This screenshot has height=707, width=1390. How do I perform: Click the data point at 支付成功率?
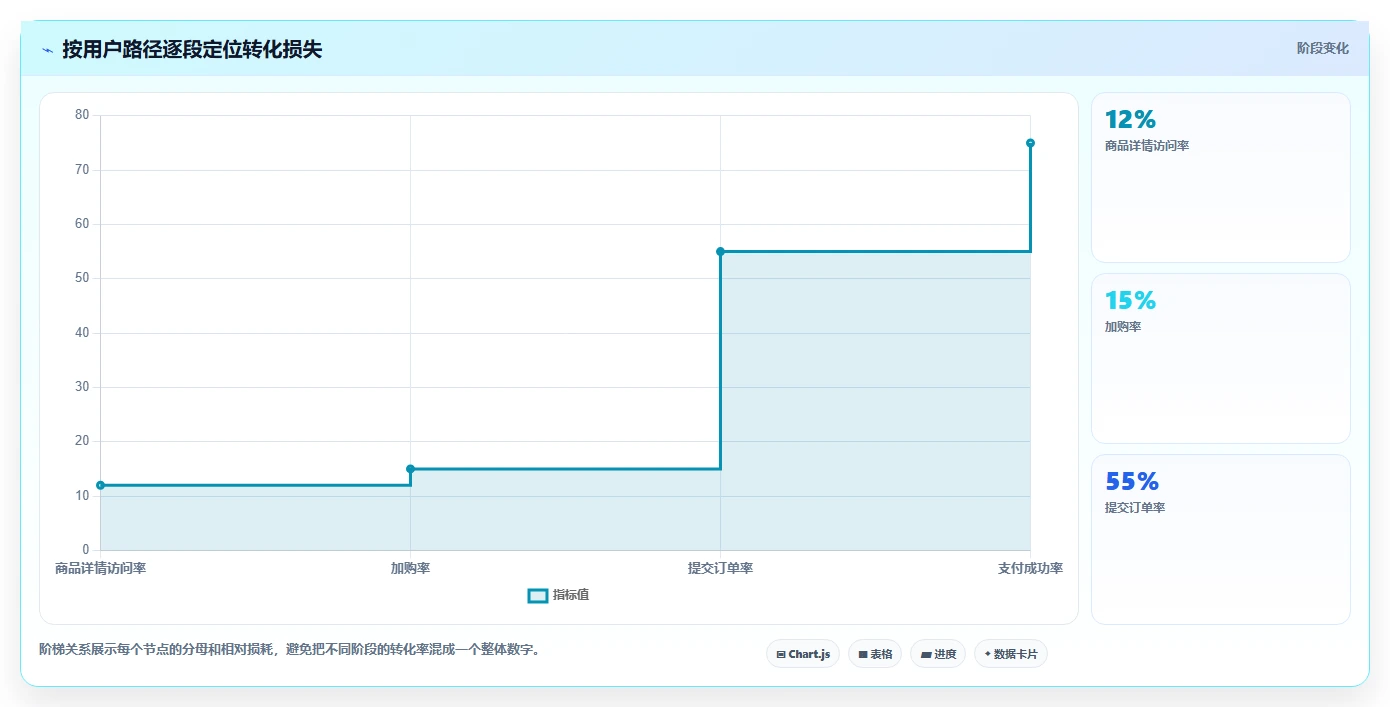pyautogui.click(x=1030, y=143)
